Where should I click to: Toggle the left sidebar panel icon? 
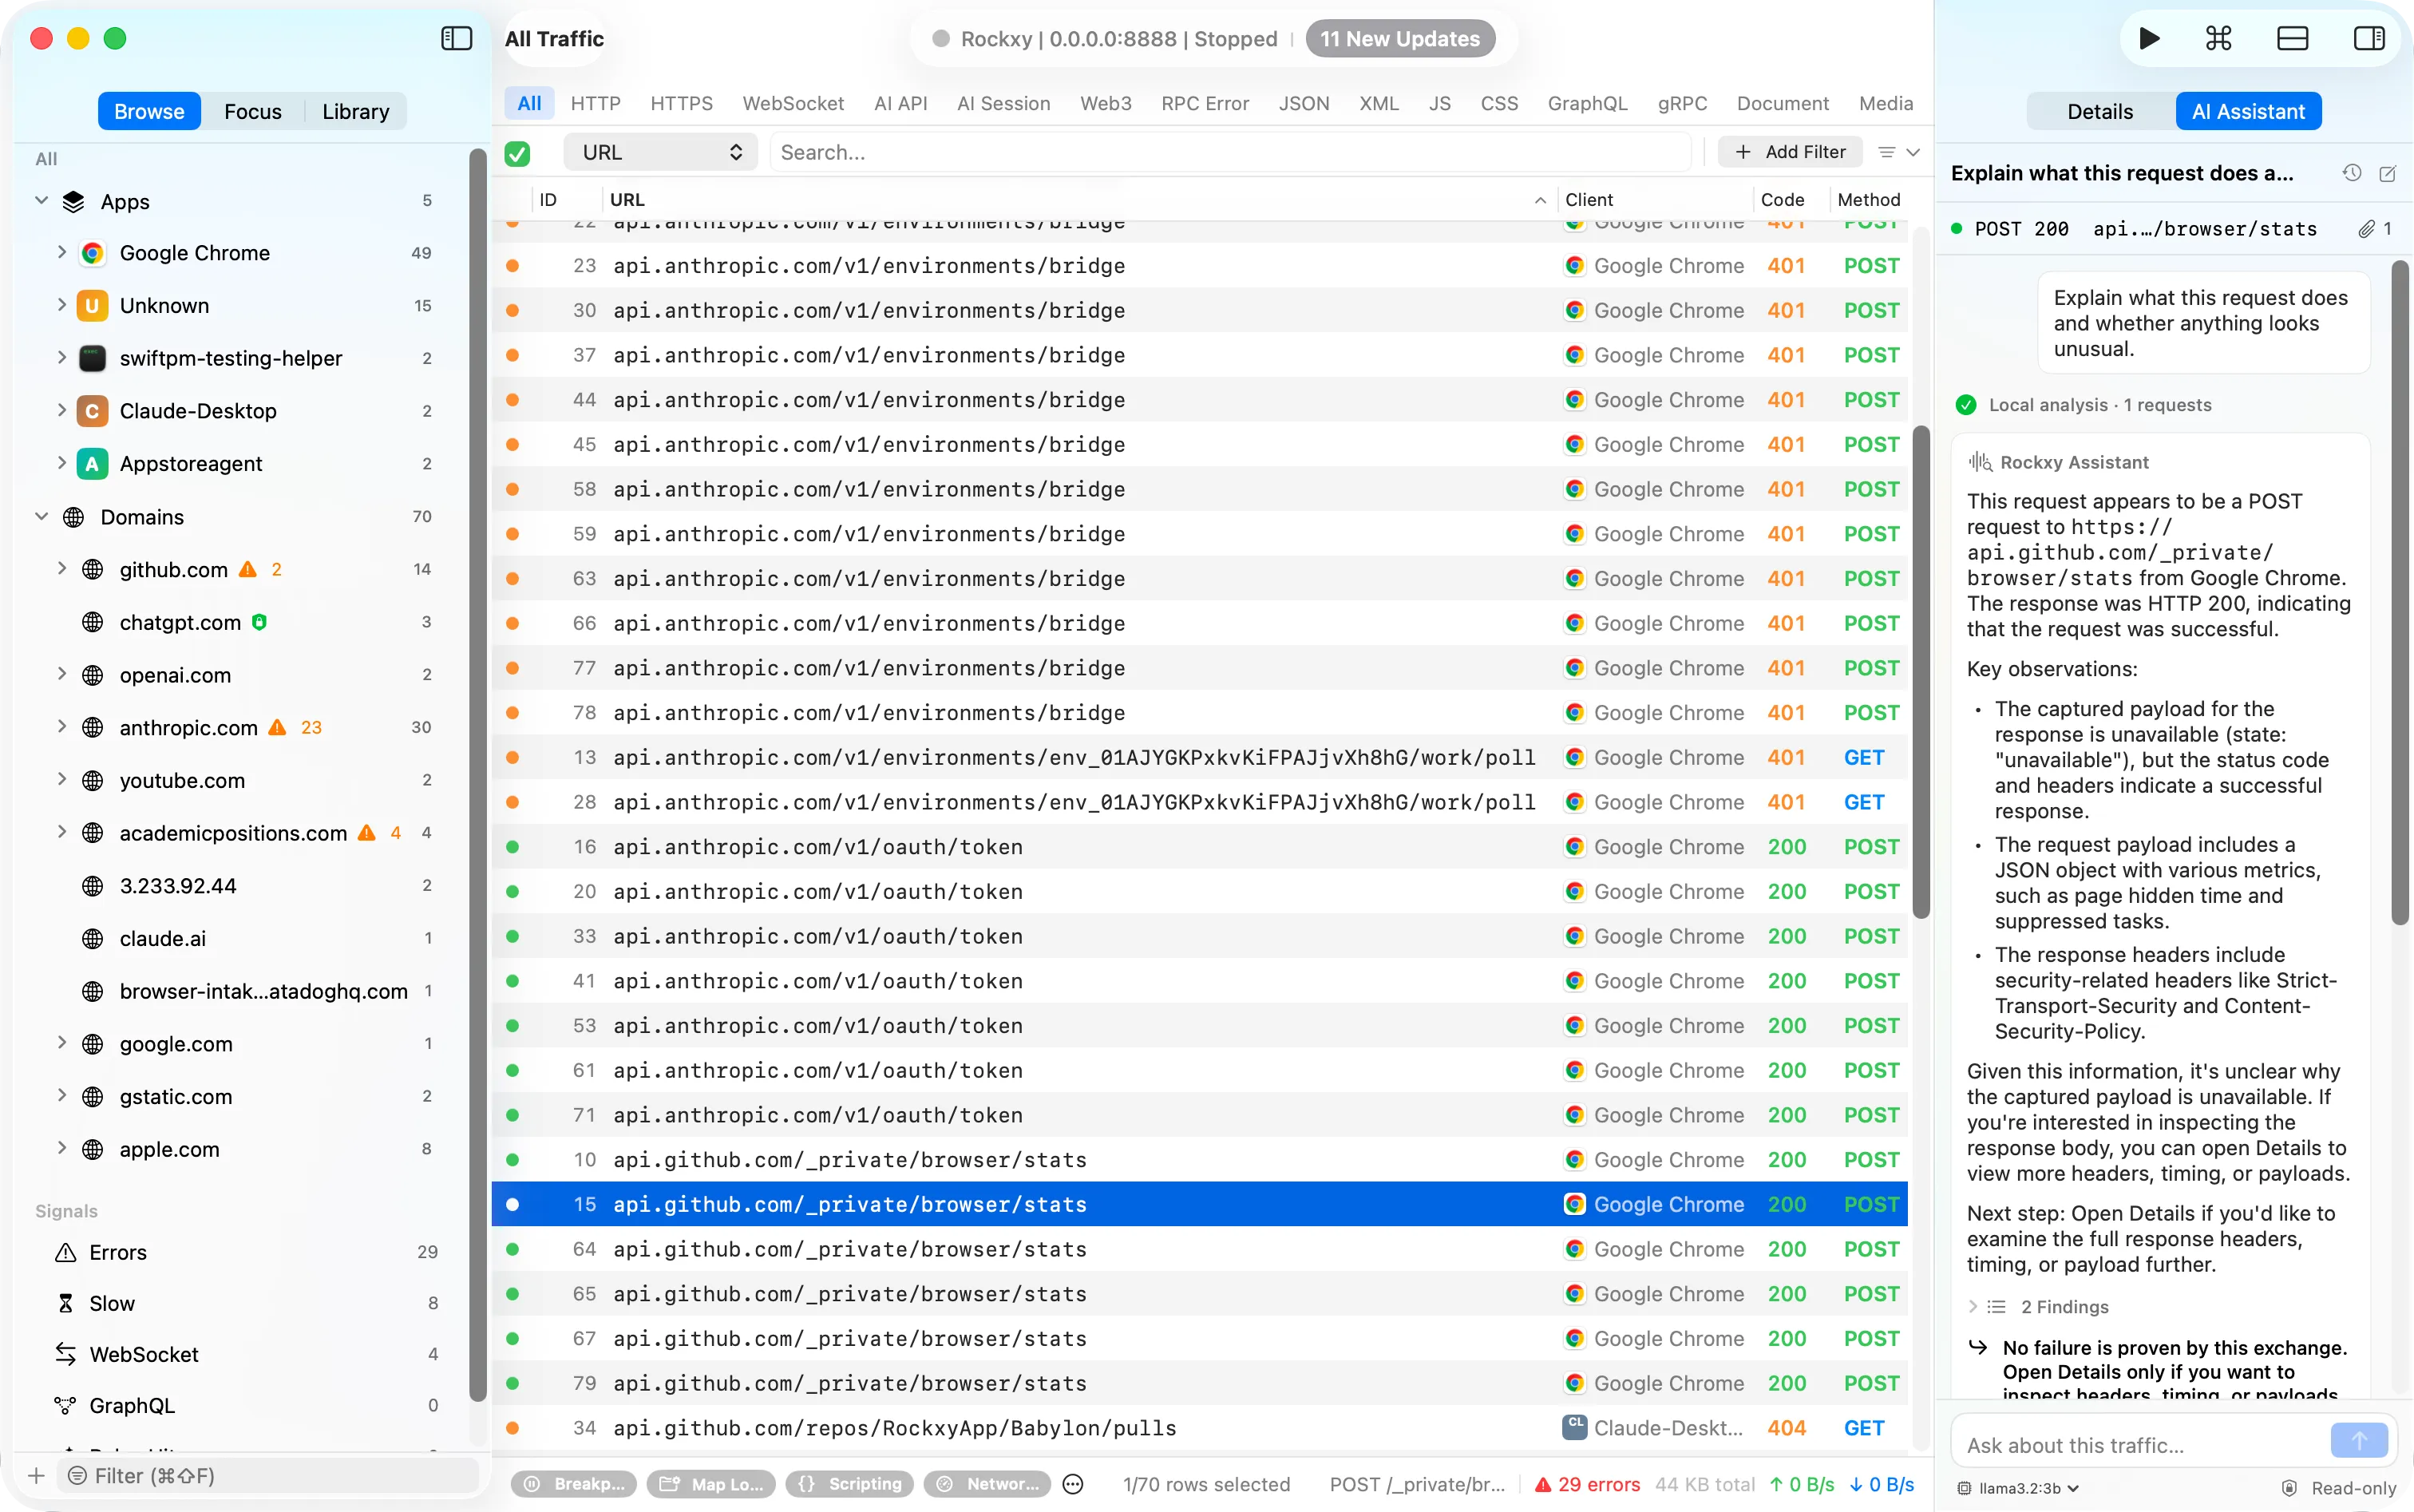point(456,38)
